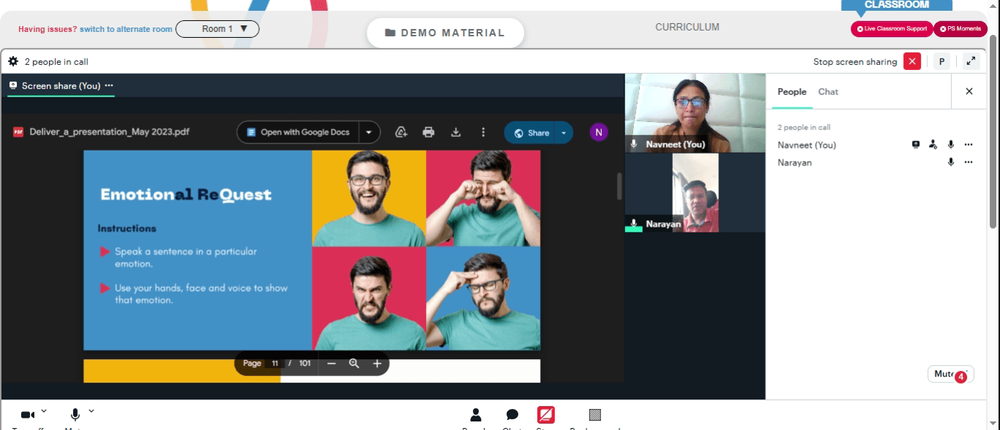
Task: Close the People side panel
Action: [x=969, y=91]
